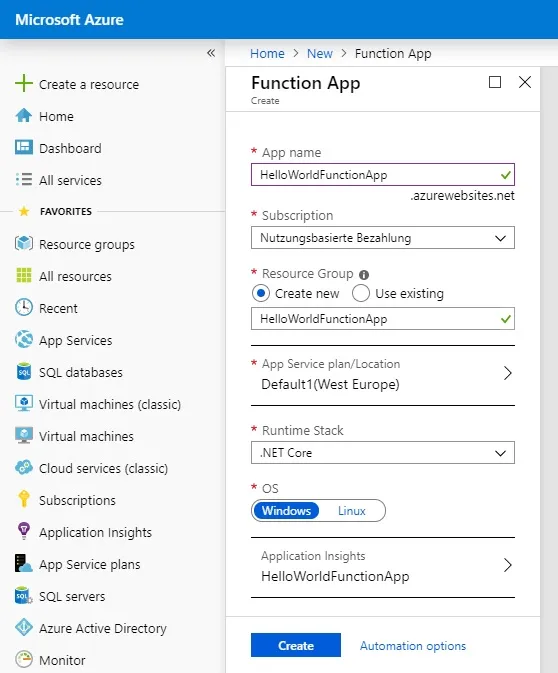The image size is (558, 673).
Task: Click the Resource Group info icon
Action: [364, 275]
